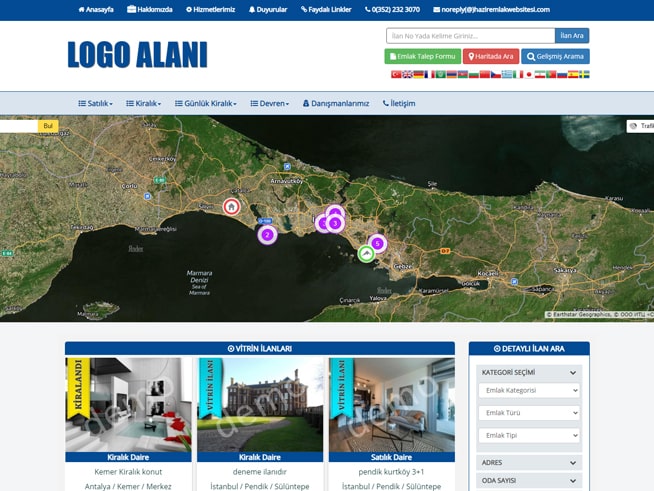Switch language using the UK flag

point(407,74)
